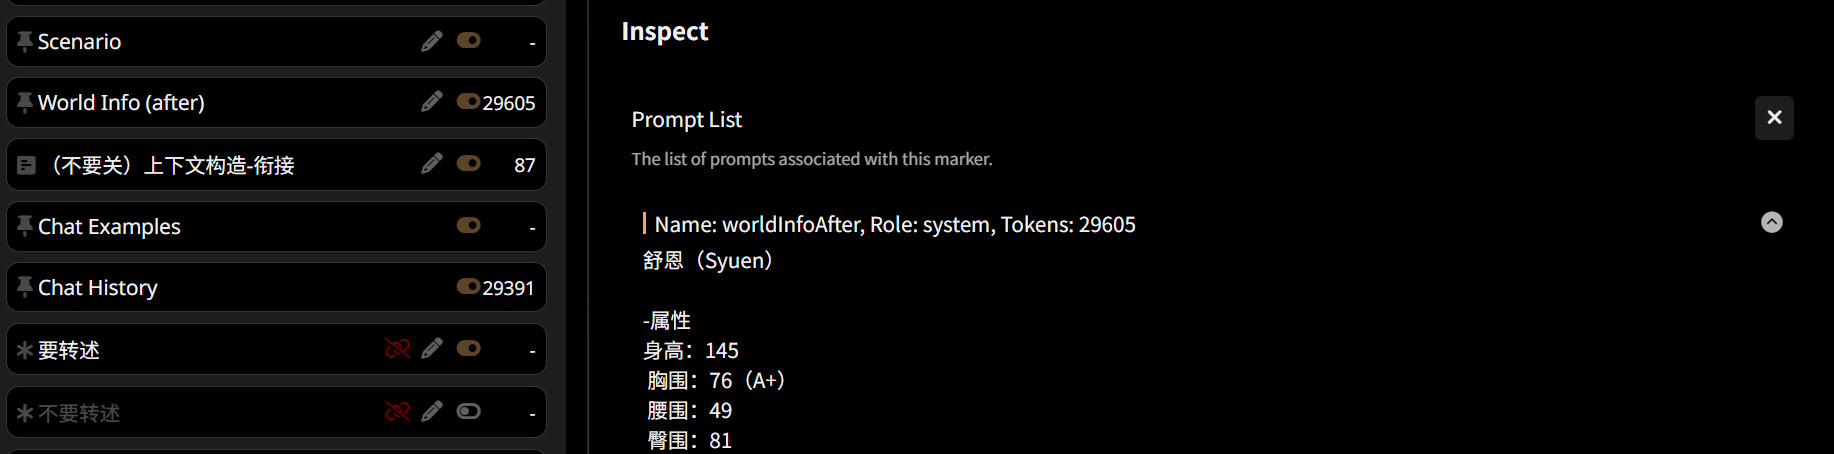The height and width of the screenshot is (454, 1834).
Task: Click the red unlink icon on 要转述
Action: click(398, 349)
